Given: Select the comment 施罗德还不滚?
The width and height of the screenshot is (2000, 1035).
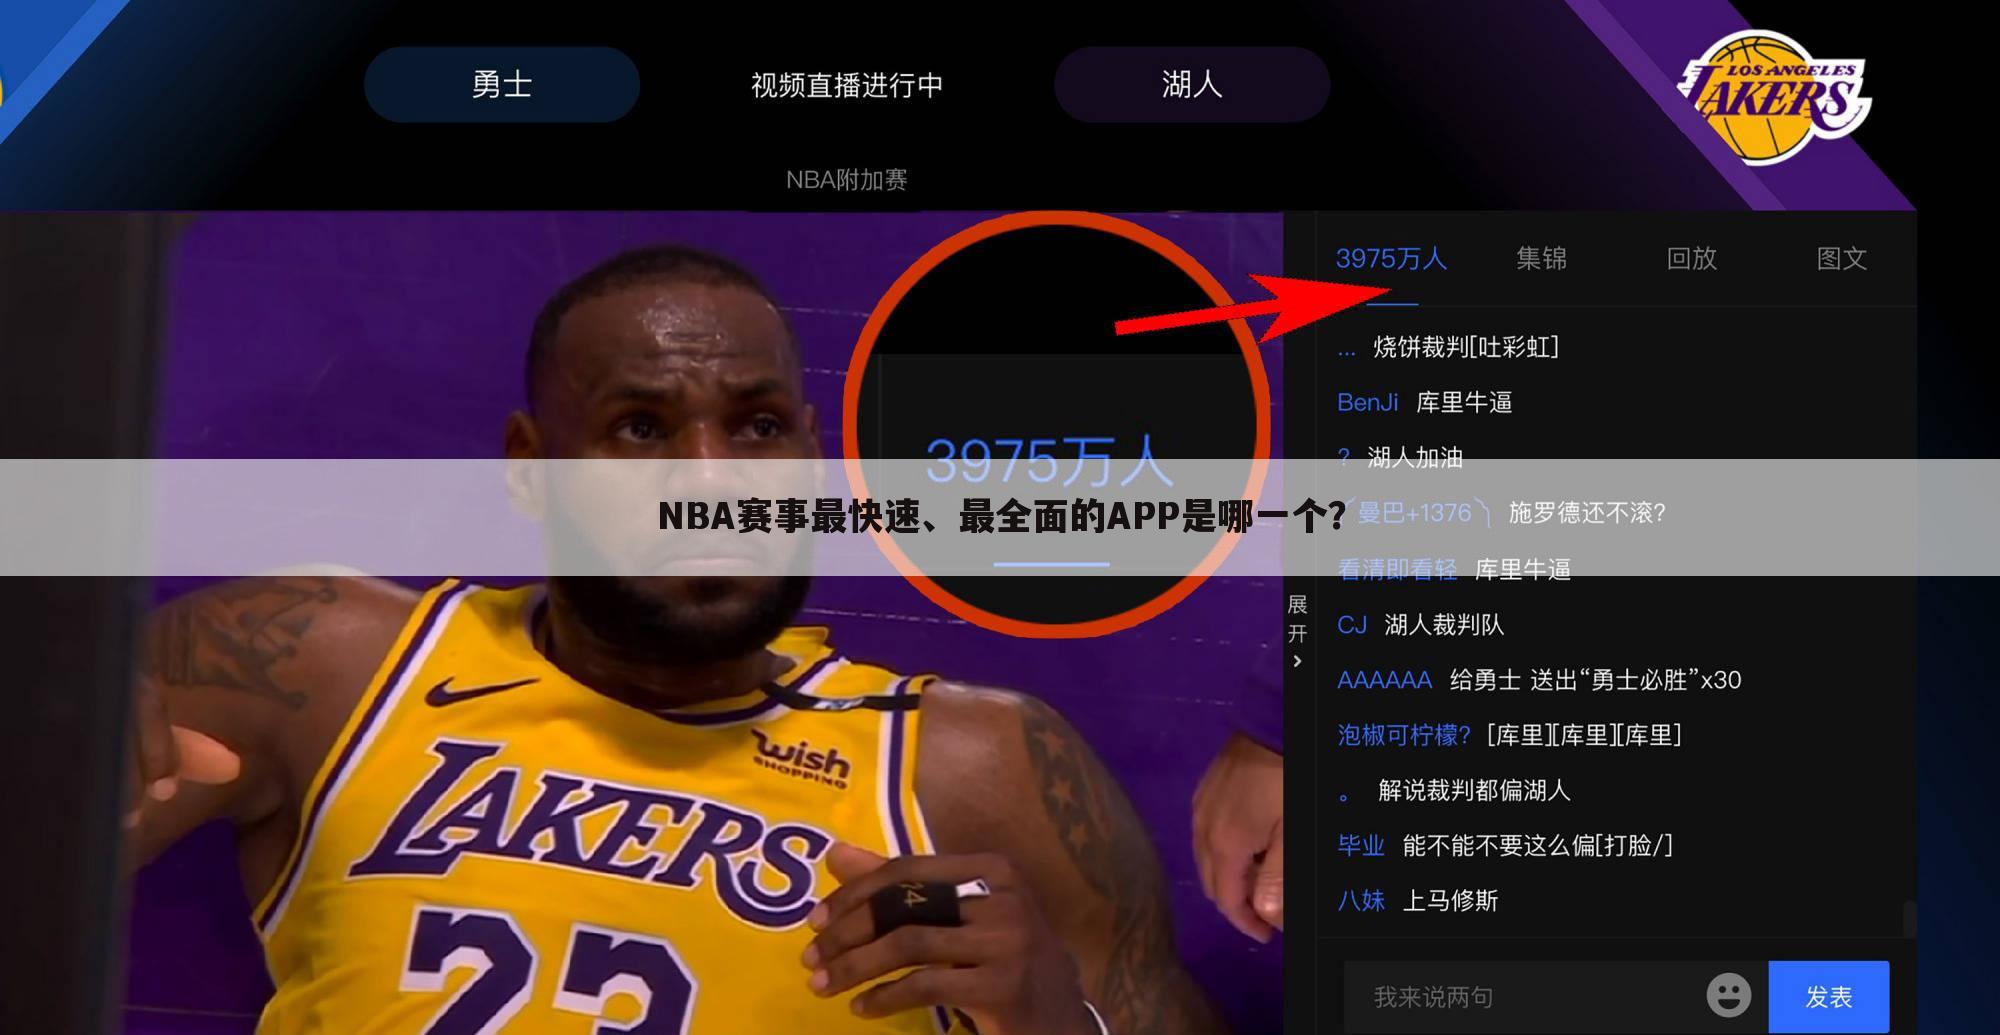Looking at the screenshot, I should (x=1587, y=513).
